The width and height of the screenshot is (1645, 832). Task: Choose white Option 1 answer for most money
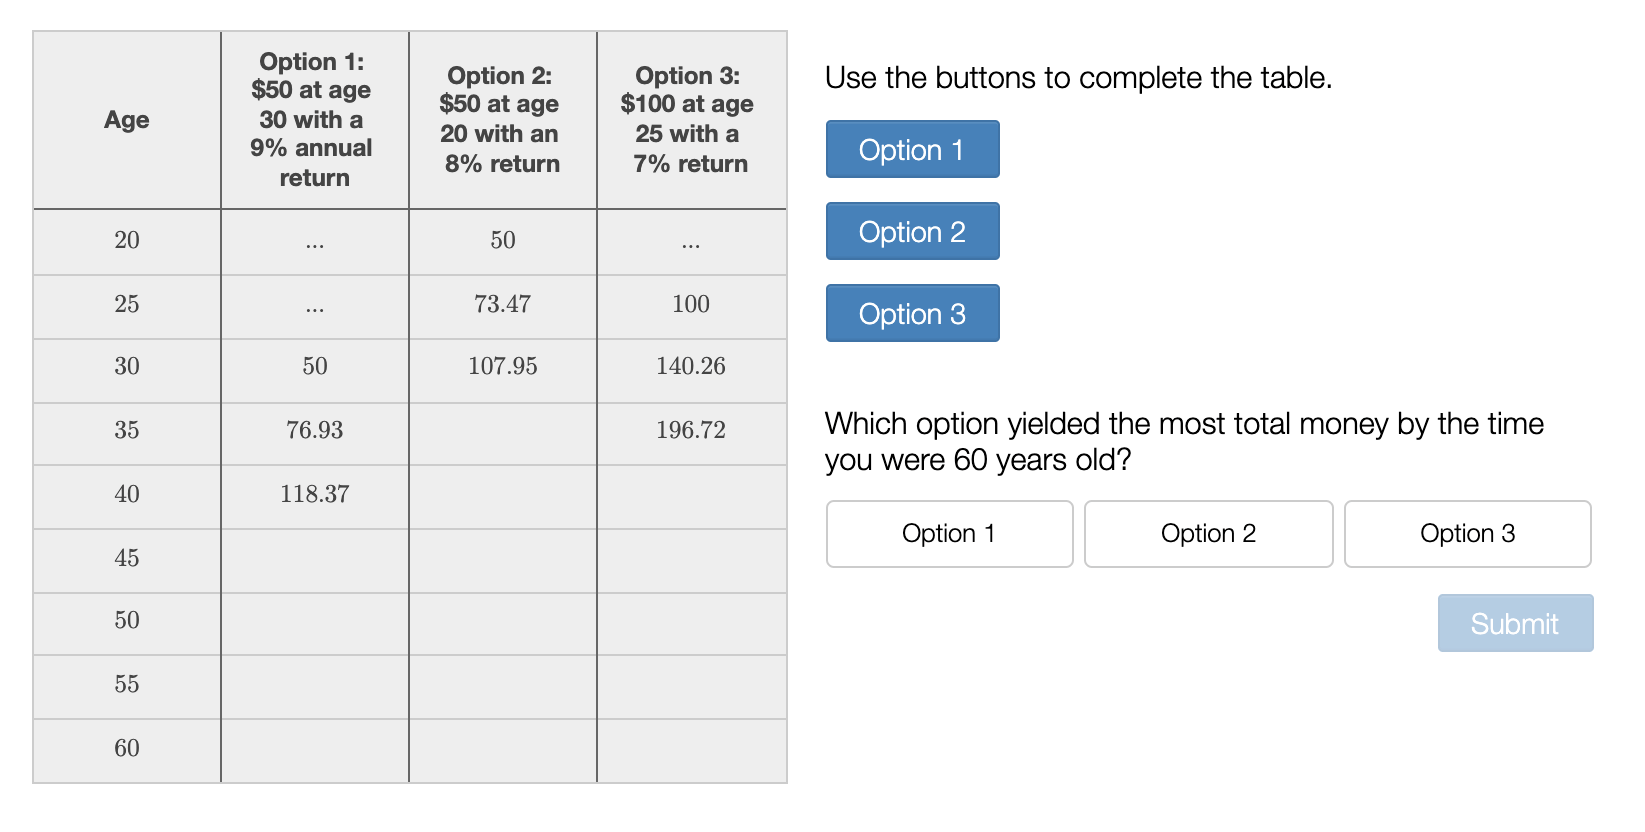click(949, 534)
